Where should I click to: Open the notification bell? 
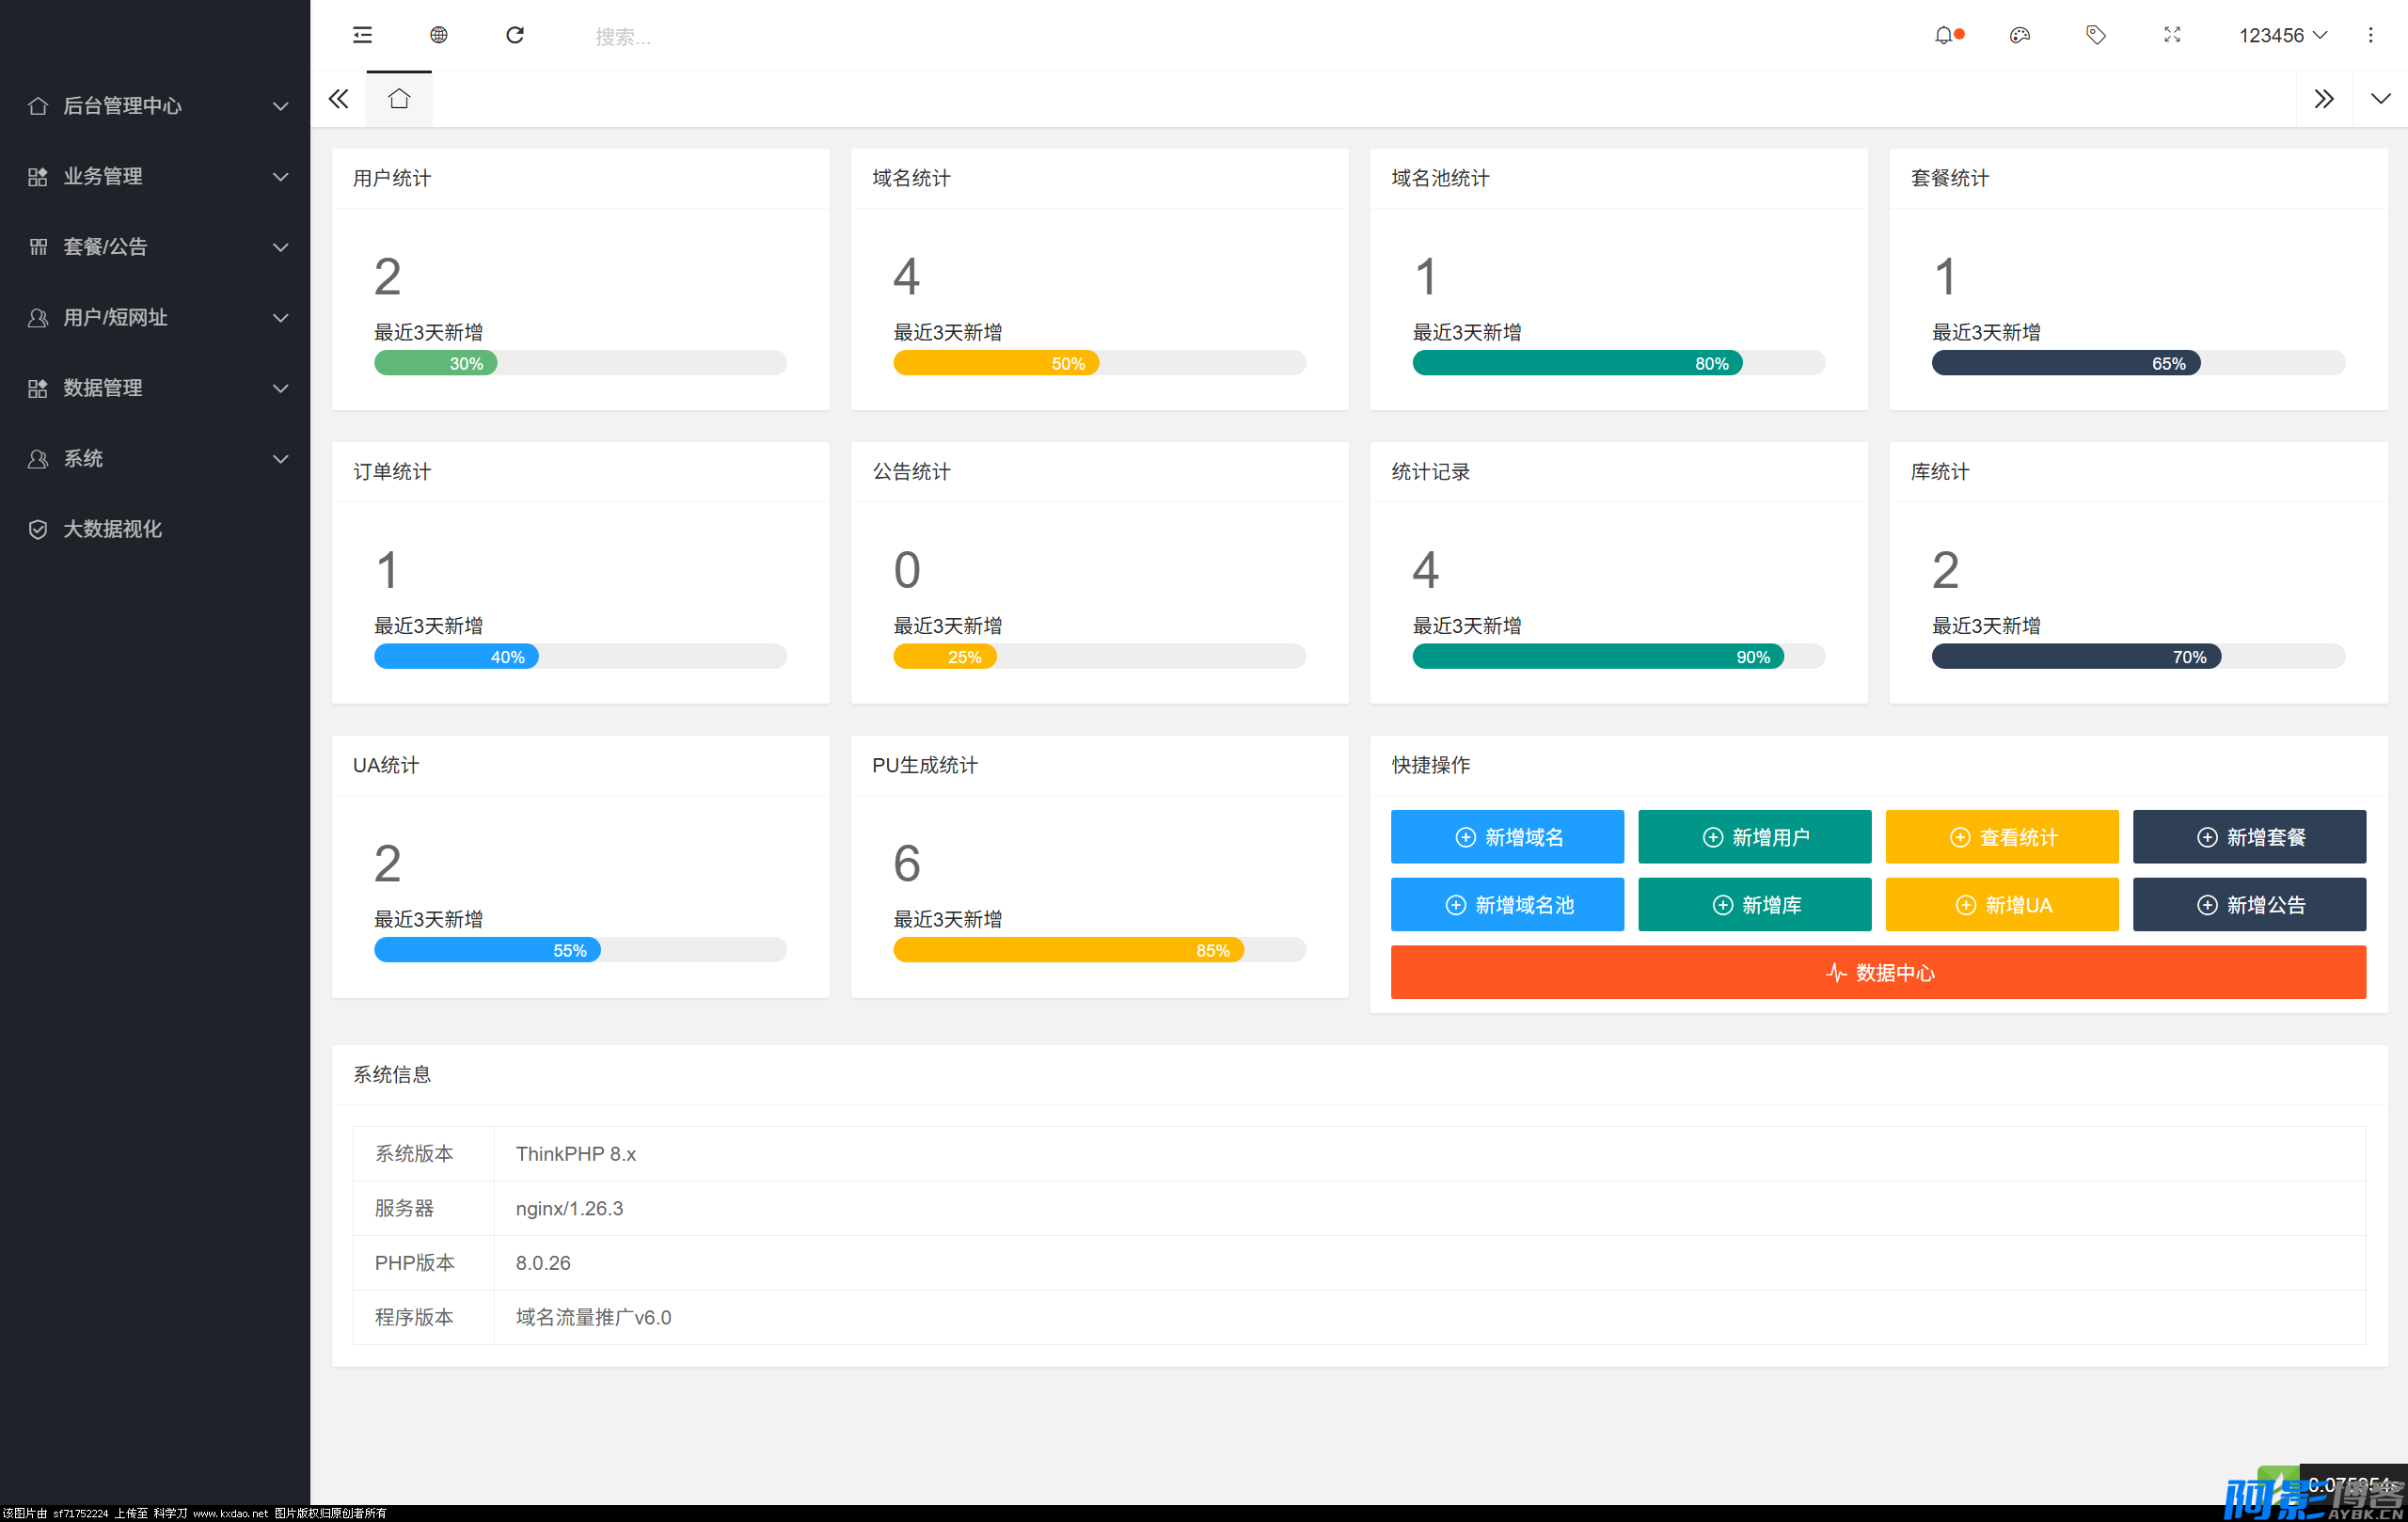1943,35
